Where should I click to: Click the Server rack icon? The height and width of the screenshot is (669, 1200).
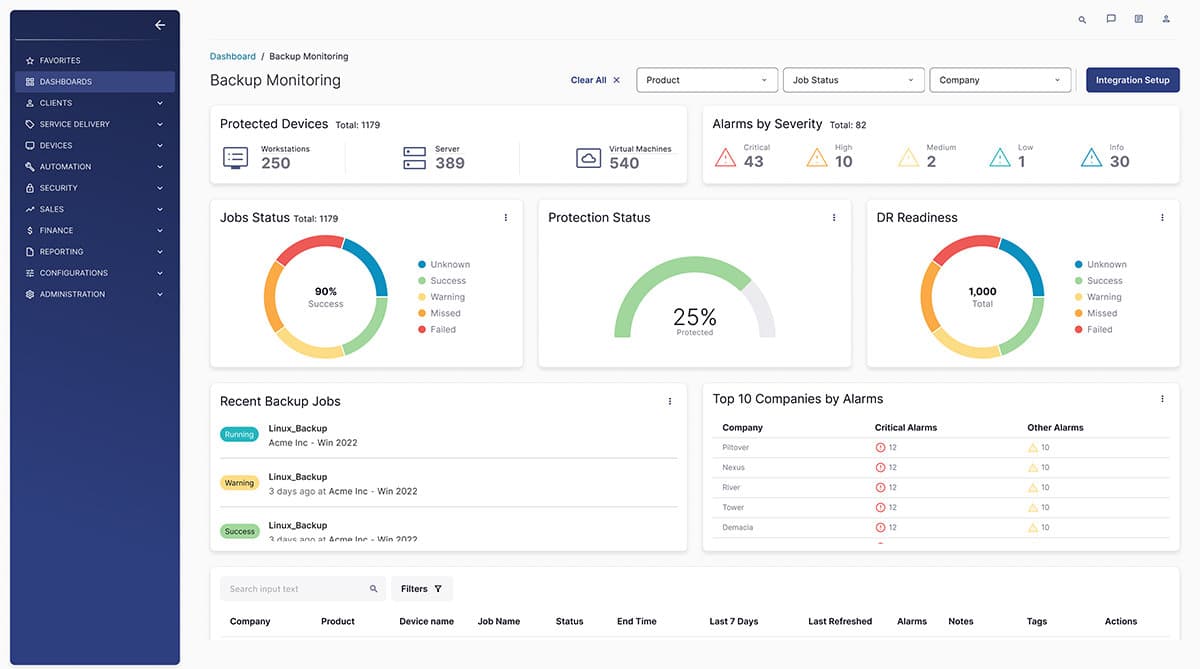point(415,158)
